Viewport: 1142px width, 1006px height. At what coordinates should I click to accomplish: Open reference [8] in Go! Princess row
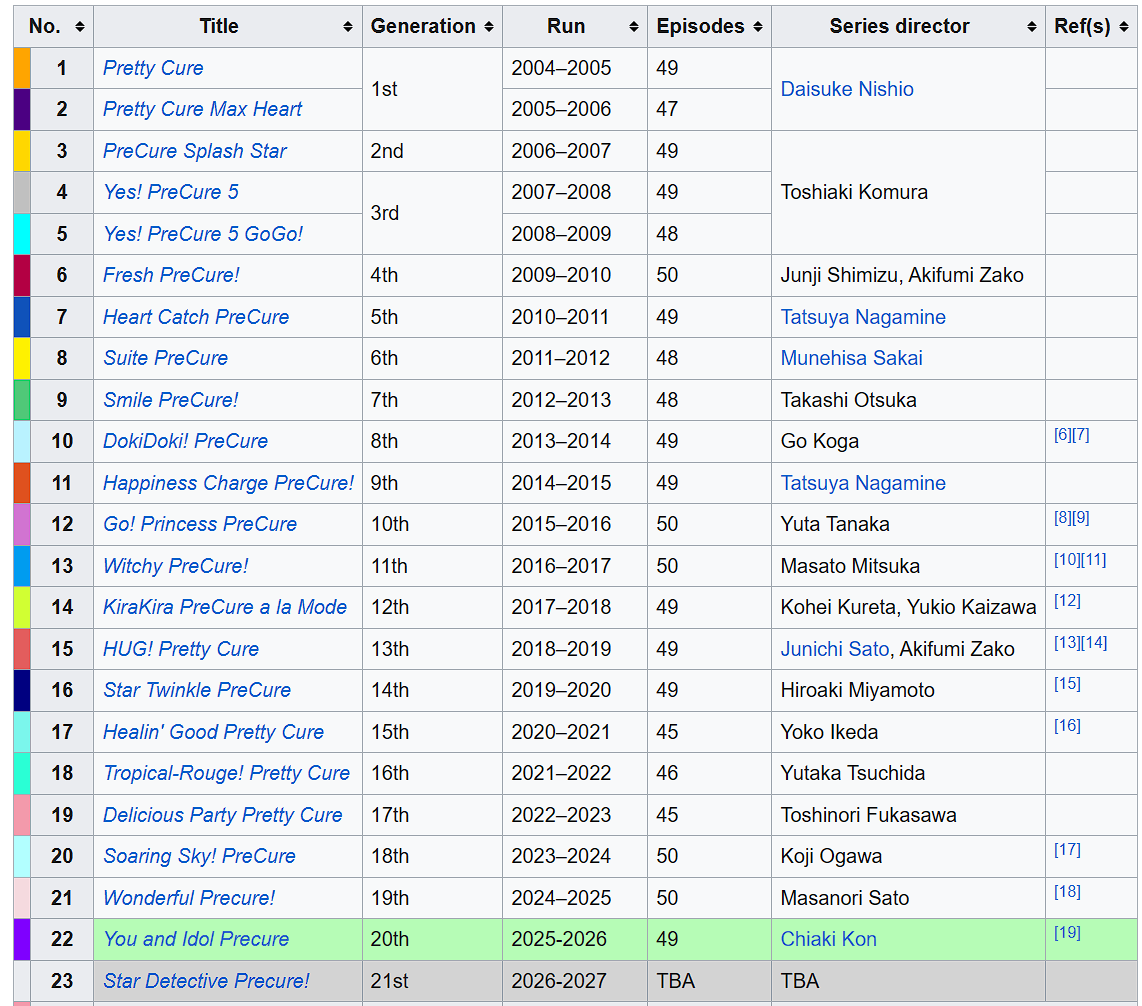coord(1063,518)
